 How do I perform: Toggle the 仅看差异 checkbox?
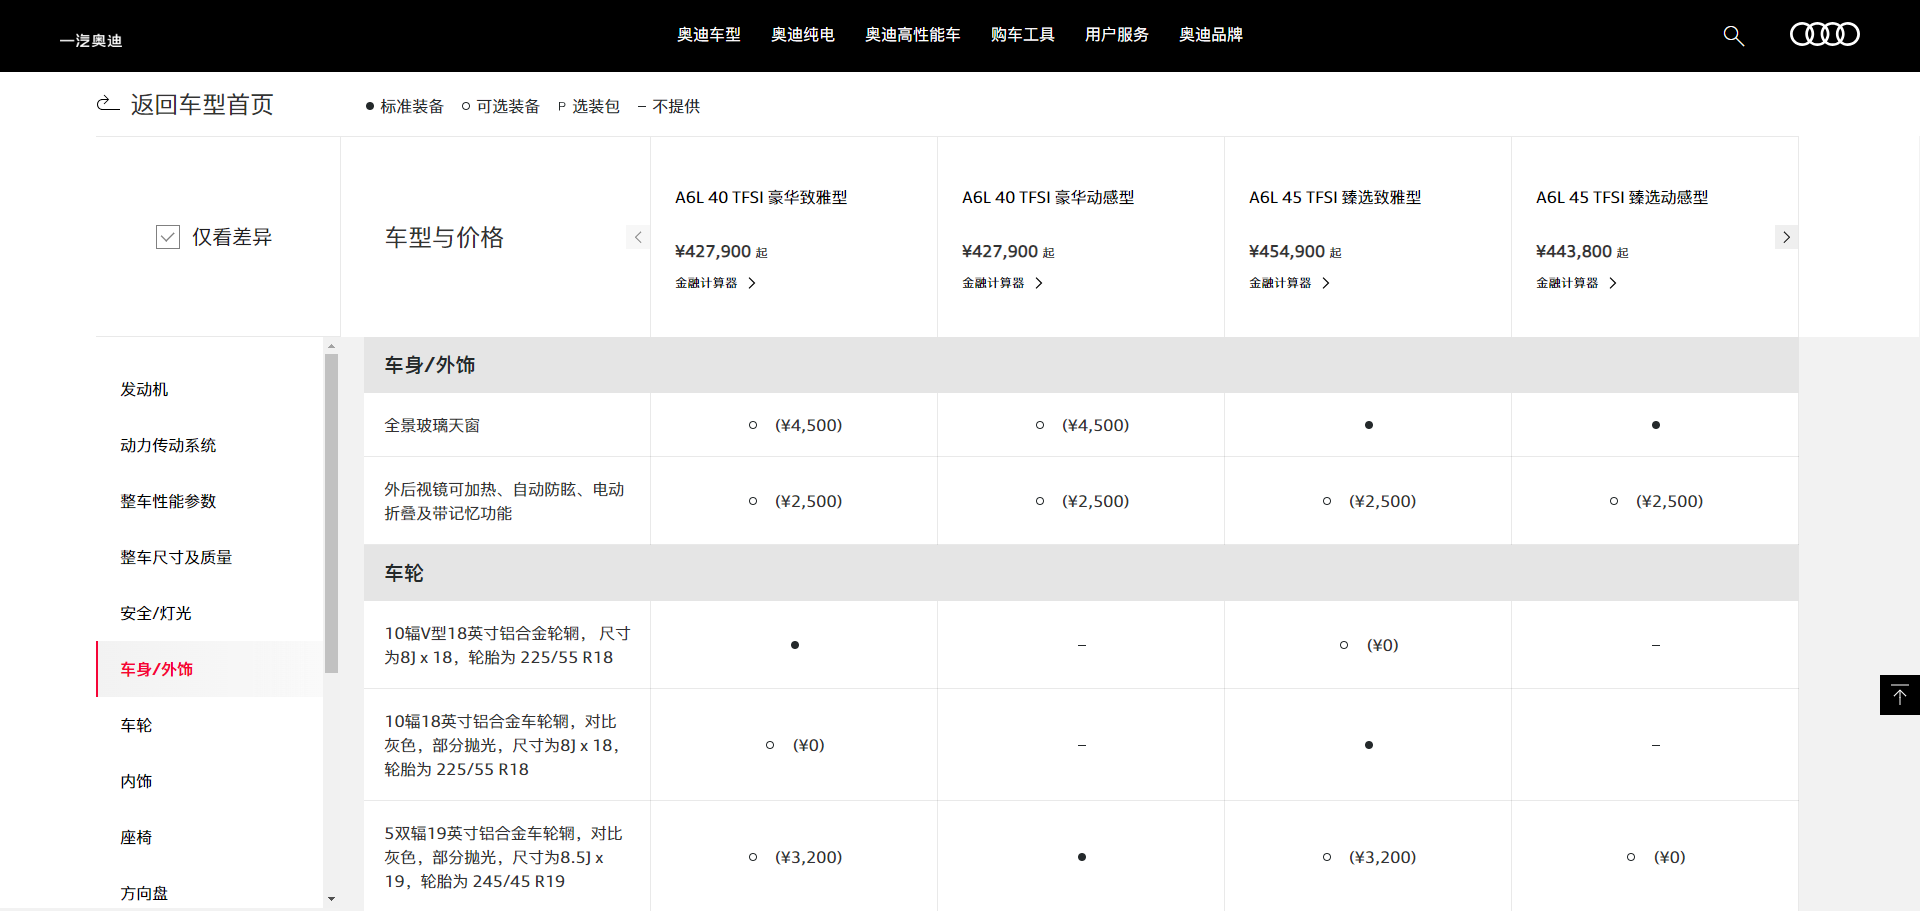click(x=168, y=237)
